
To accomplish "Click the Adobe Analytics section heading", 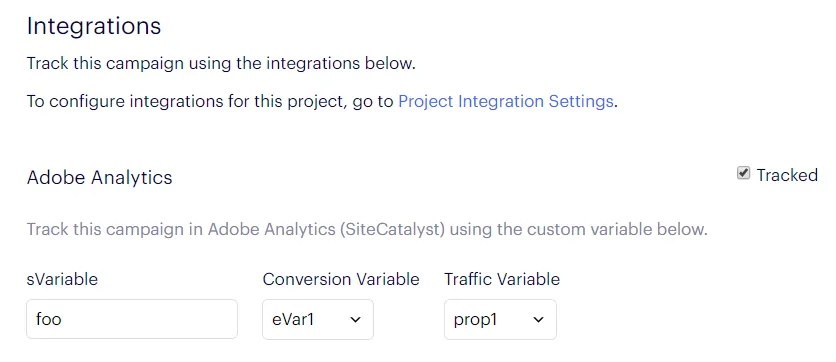I will 100,177.
